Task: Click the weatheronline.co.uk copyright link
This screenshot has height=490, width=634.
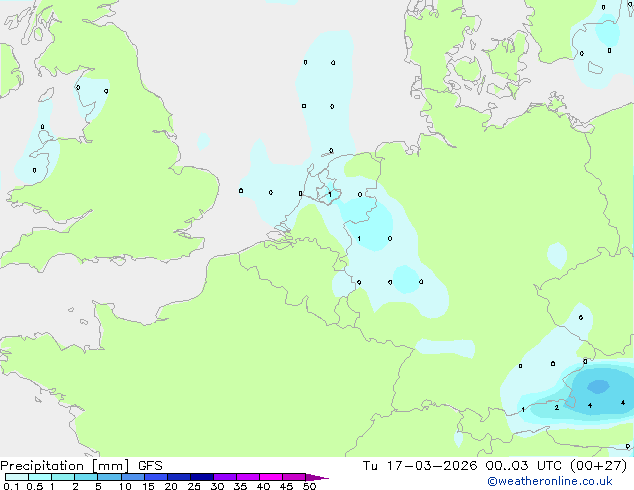Action: 550,481
